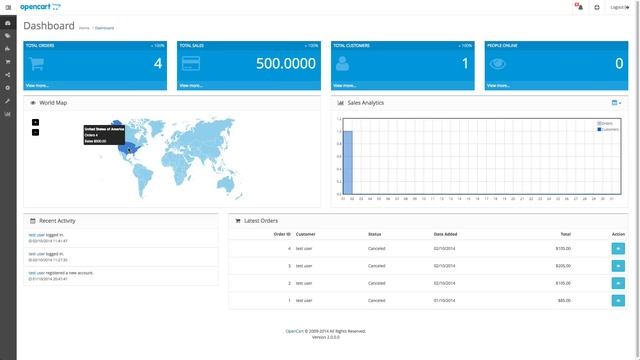
Task: View order 3 with the action button
Action: click(x=618, y=266)
